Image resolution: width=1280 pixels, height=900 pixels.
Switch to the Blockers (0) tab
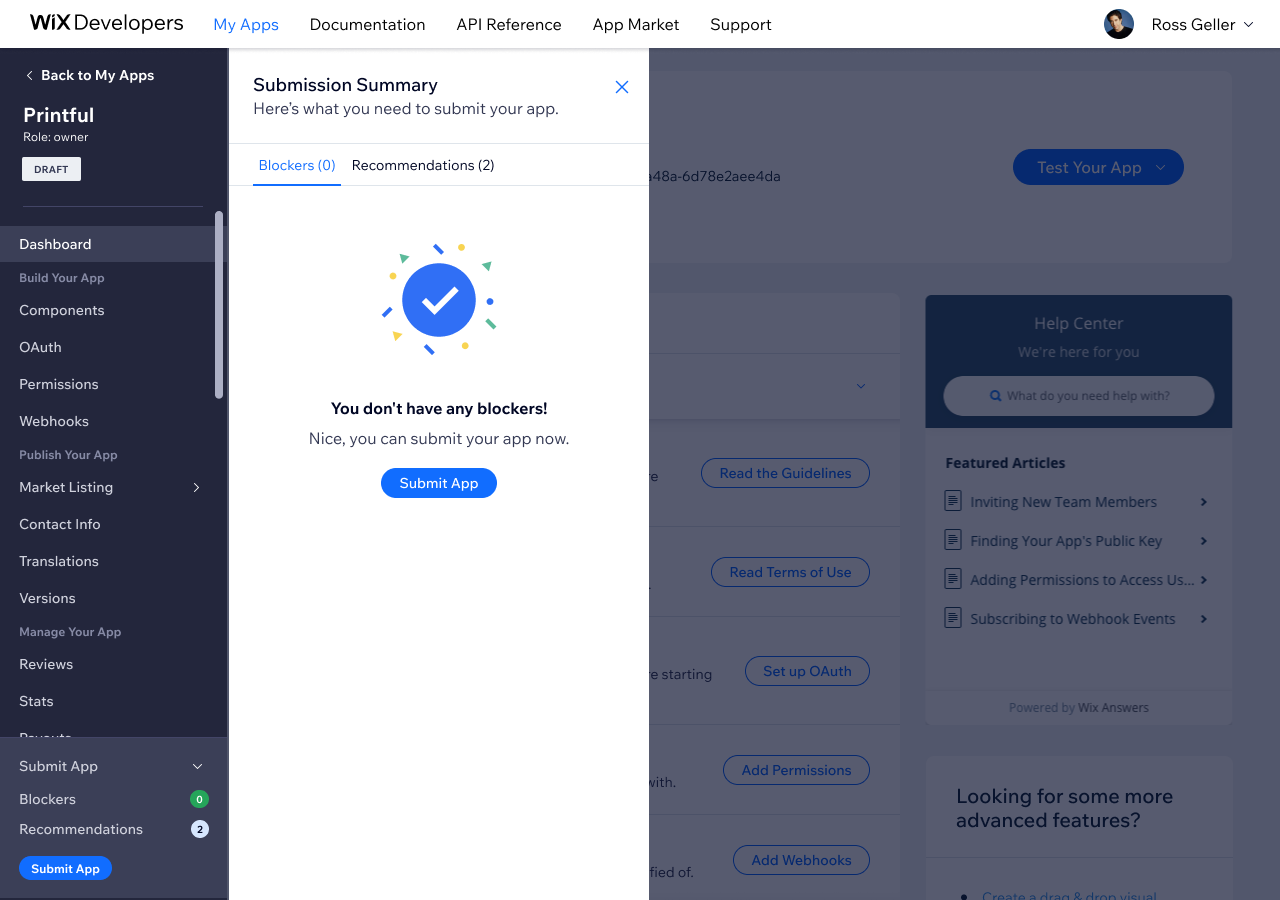point(297,165)
